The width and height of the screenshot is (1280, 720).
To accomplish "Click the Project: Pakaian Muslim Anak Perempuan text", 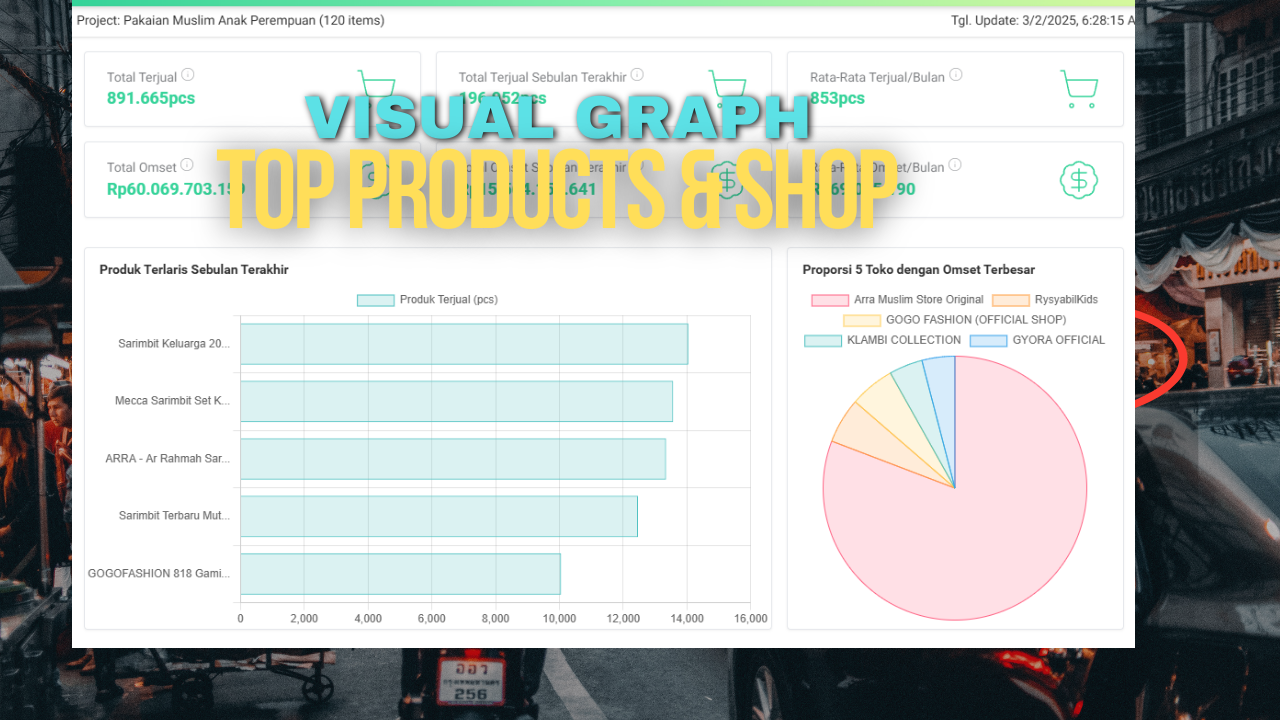I will tap(230, 20).
